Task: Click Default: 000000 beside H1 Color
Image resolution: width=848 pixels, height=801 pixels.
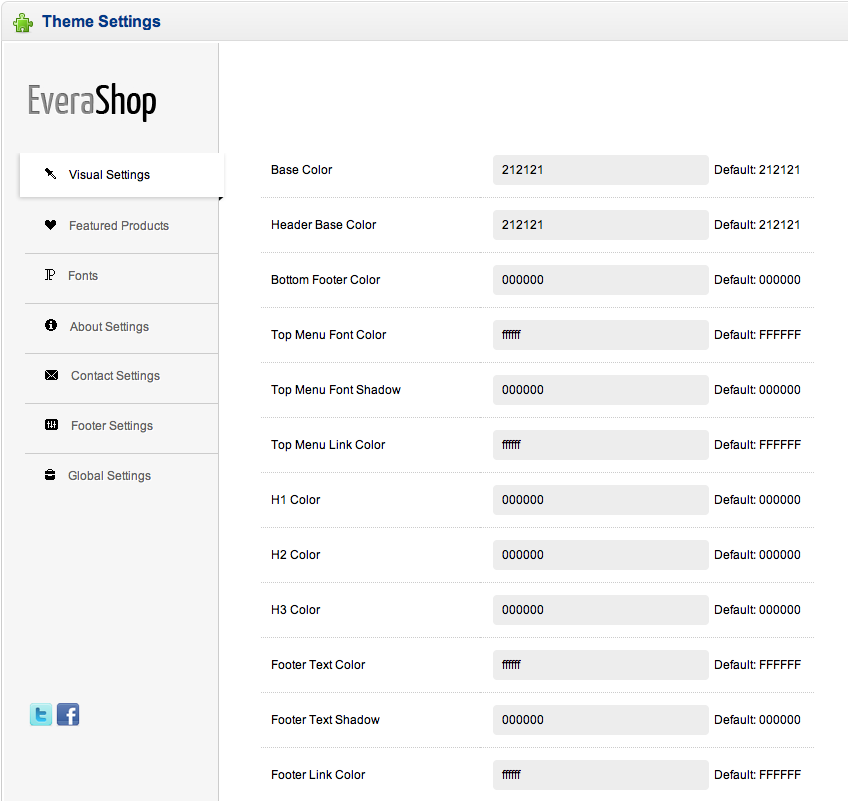Action: 757,500
